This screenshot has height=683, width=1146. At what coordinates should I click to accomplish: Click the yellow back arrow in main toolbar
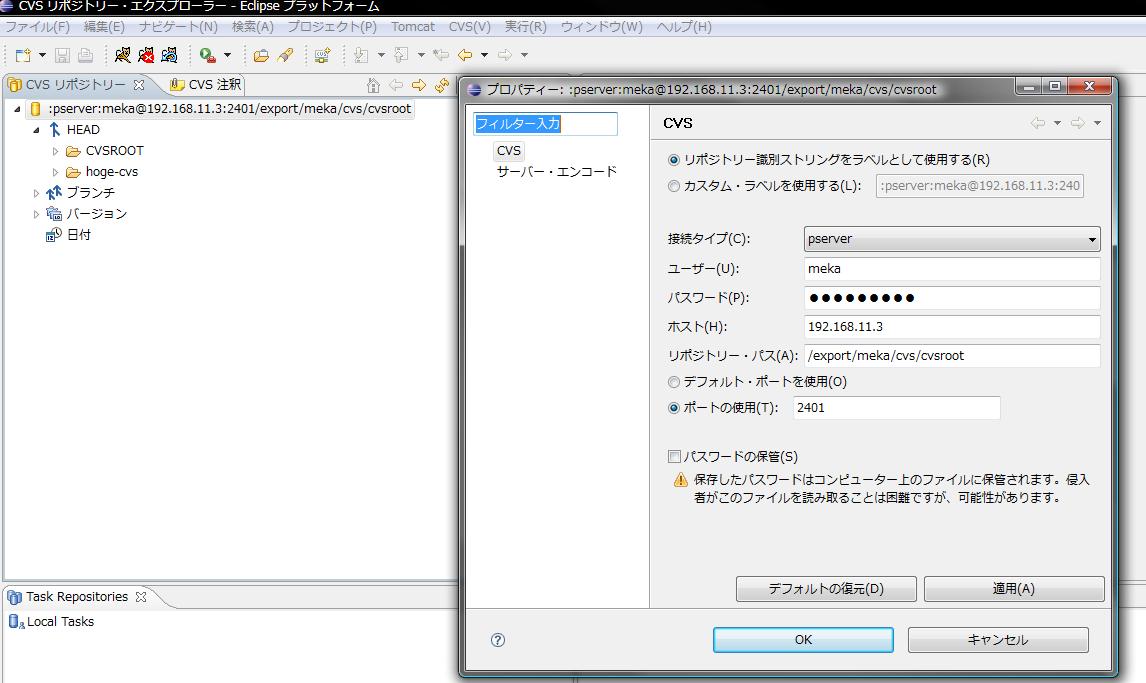tap(465, 56)
